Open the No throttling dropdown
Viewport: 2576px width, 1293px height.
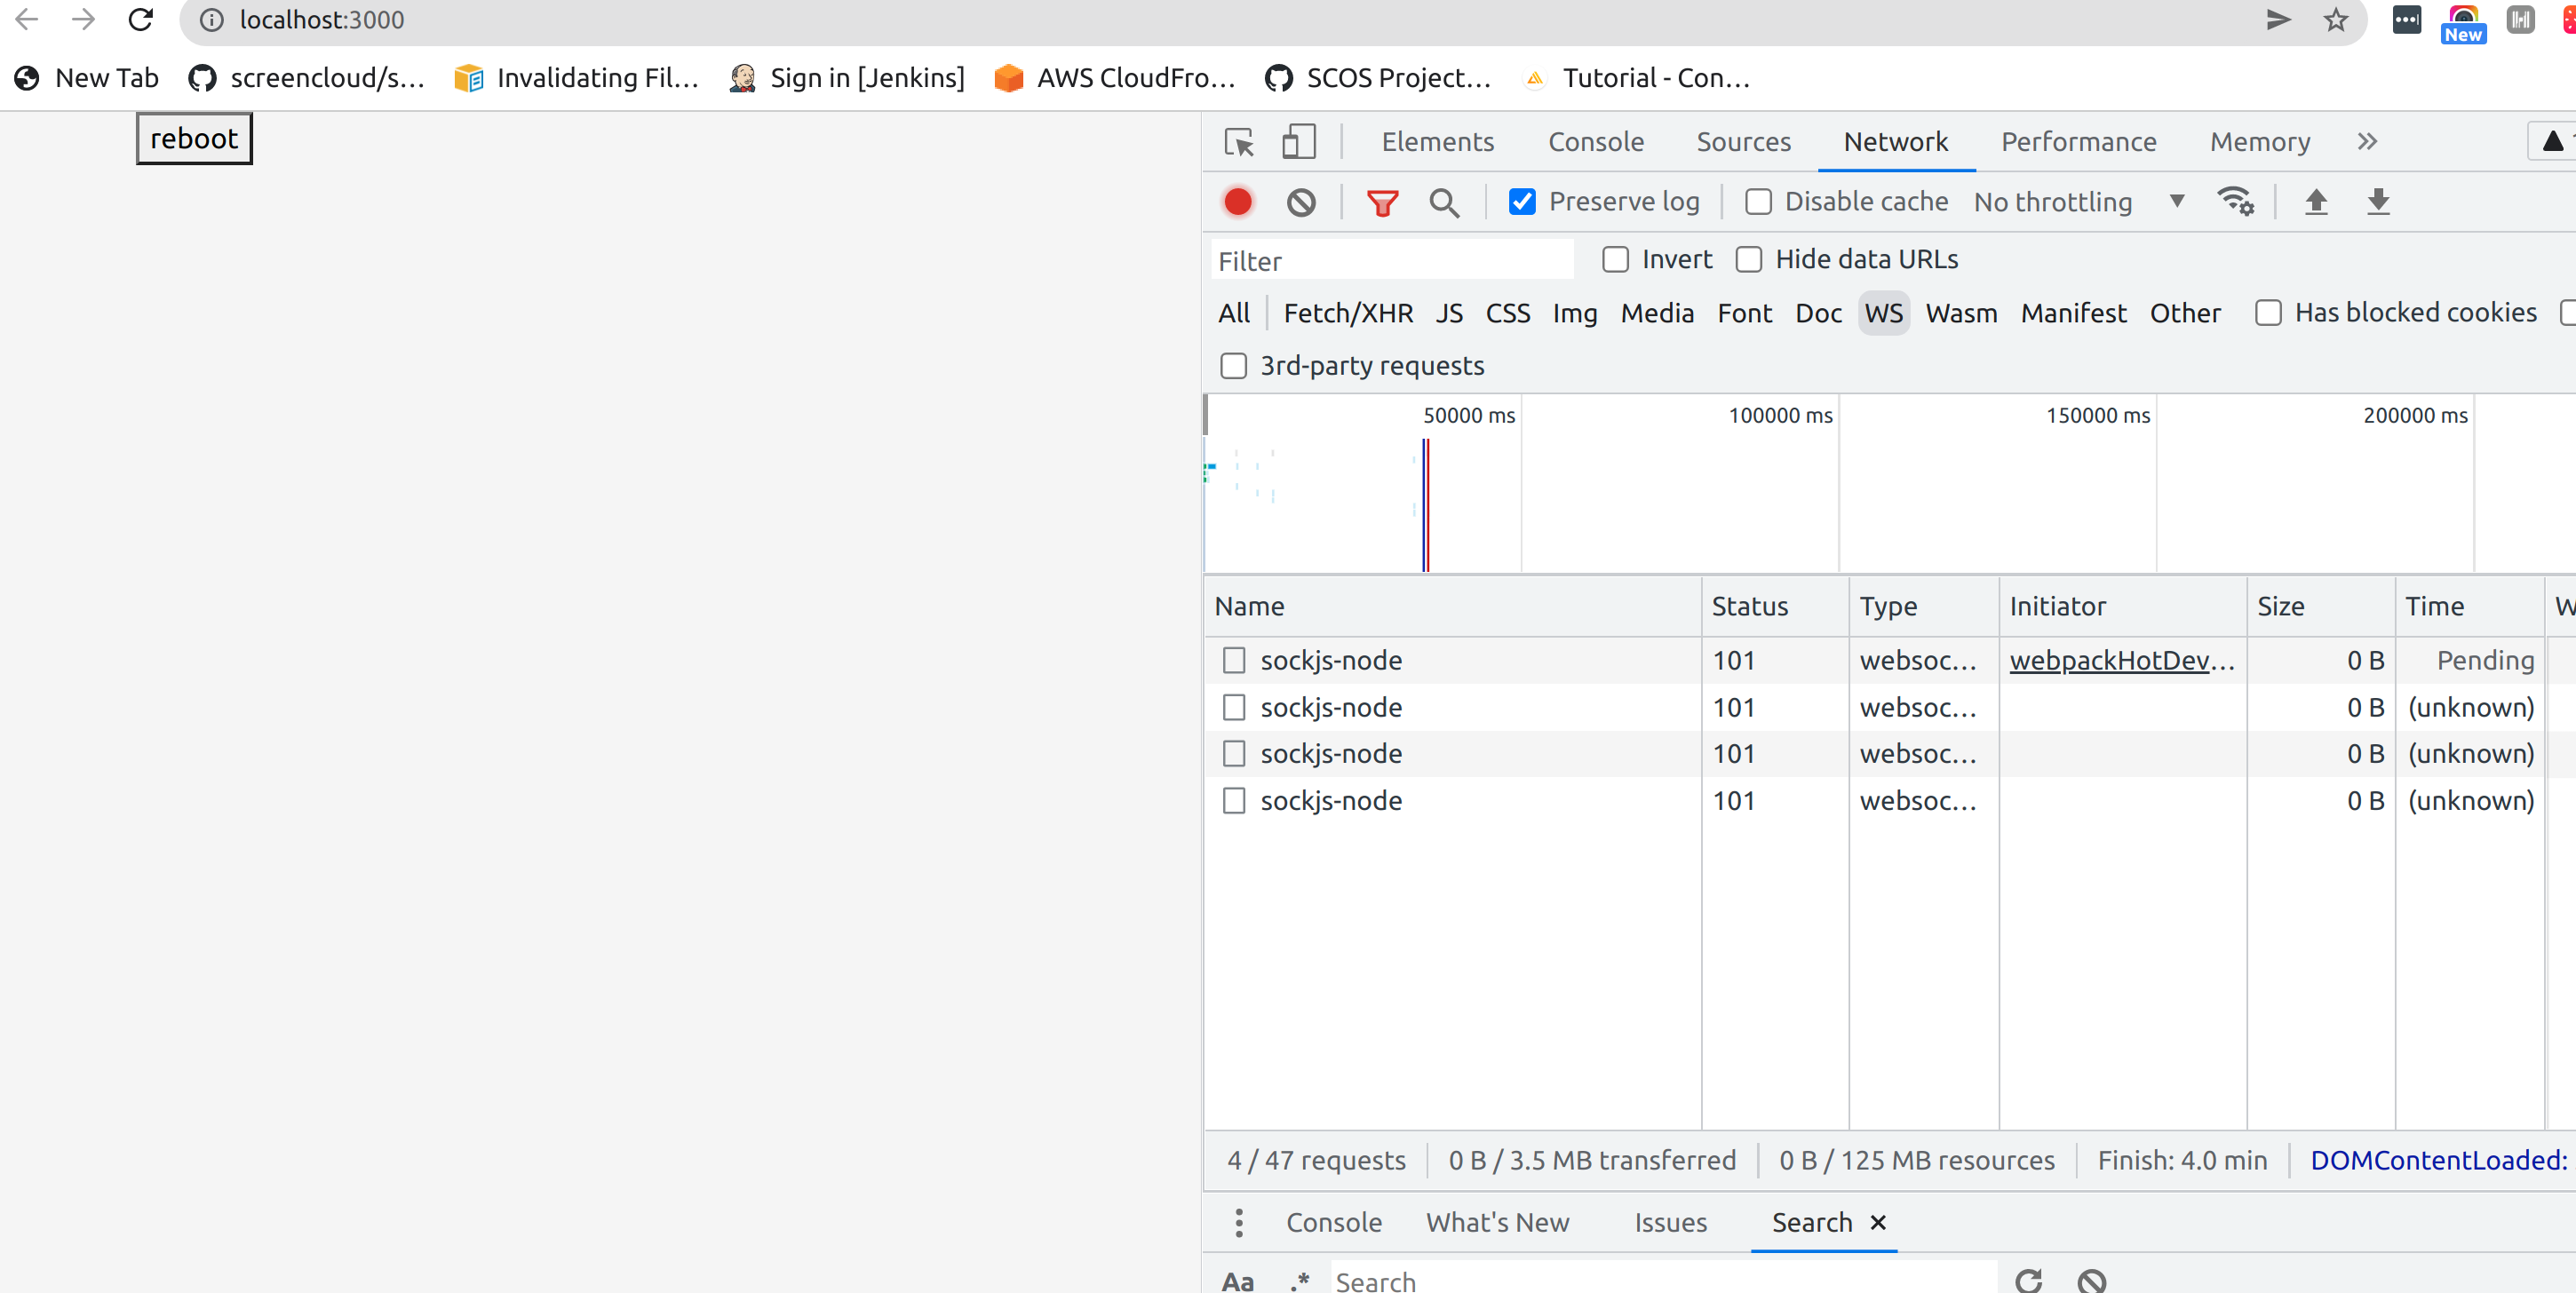point(2078,202)
